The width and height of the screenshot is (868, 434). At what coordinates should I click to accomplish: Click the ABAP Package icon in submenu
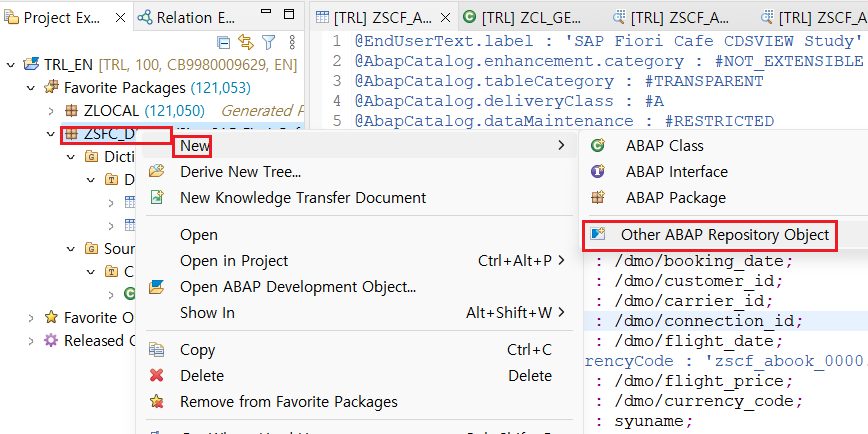pos(598,198)
